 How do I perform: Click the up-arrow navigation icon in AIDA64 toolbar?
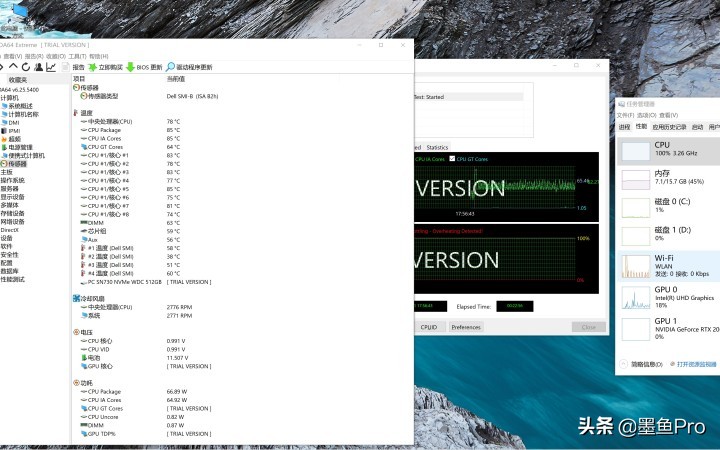13,67
